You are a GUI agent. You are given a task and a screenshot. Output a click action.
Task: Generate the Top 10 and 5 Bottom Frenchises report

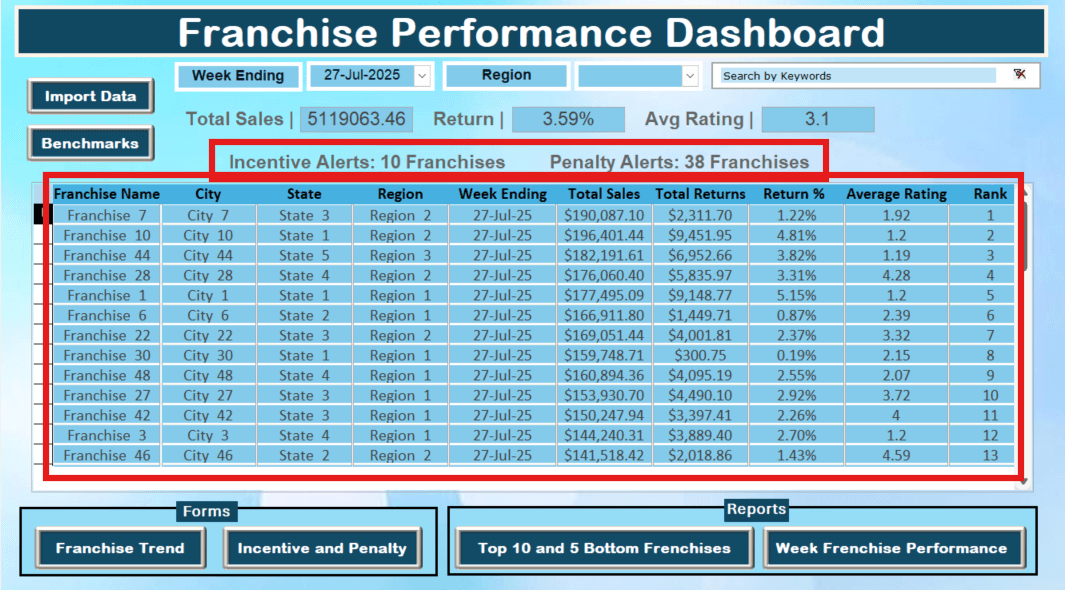pos(604,548)
